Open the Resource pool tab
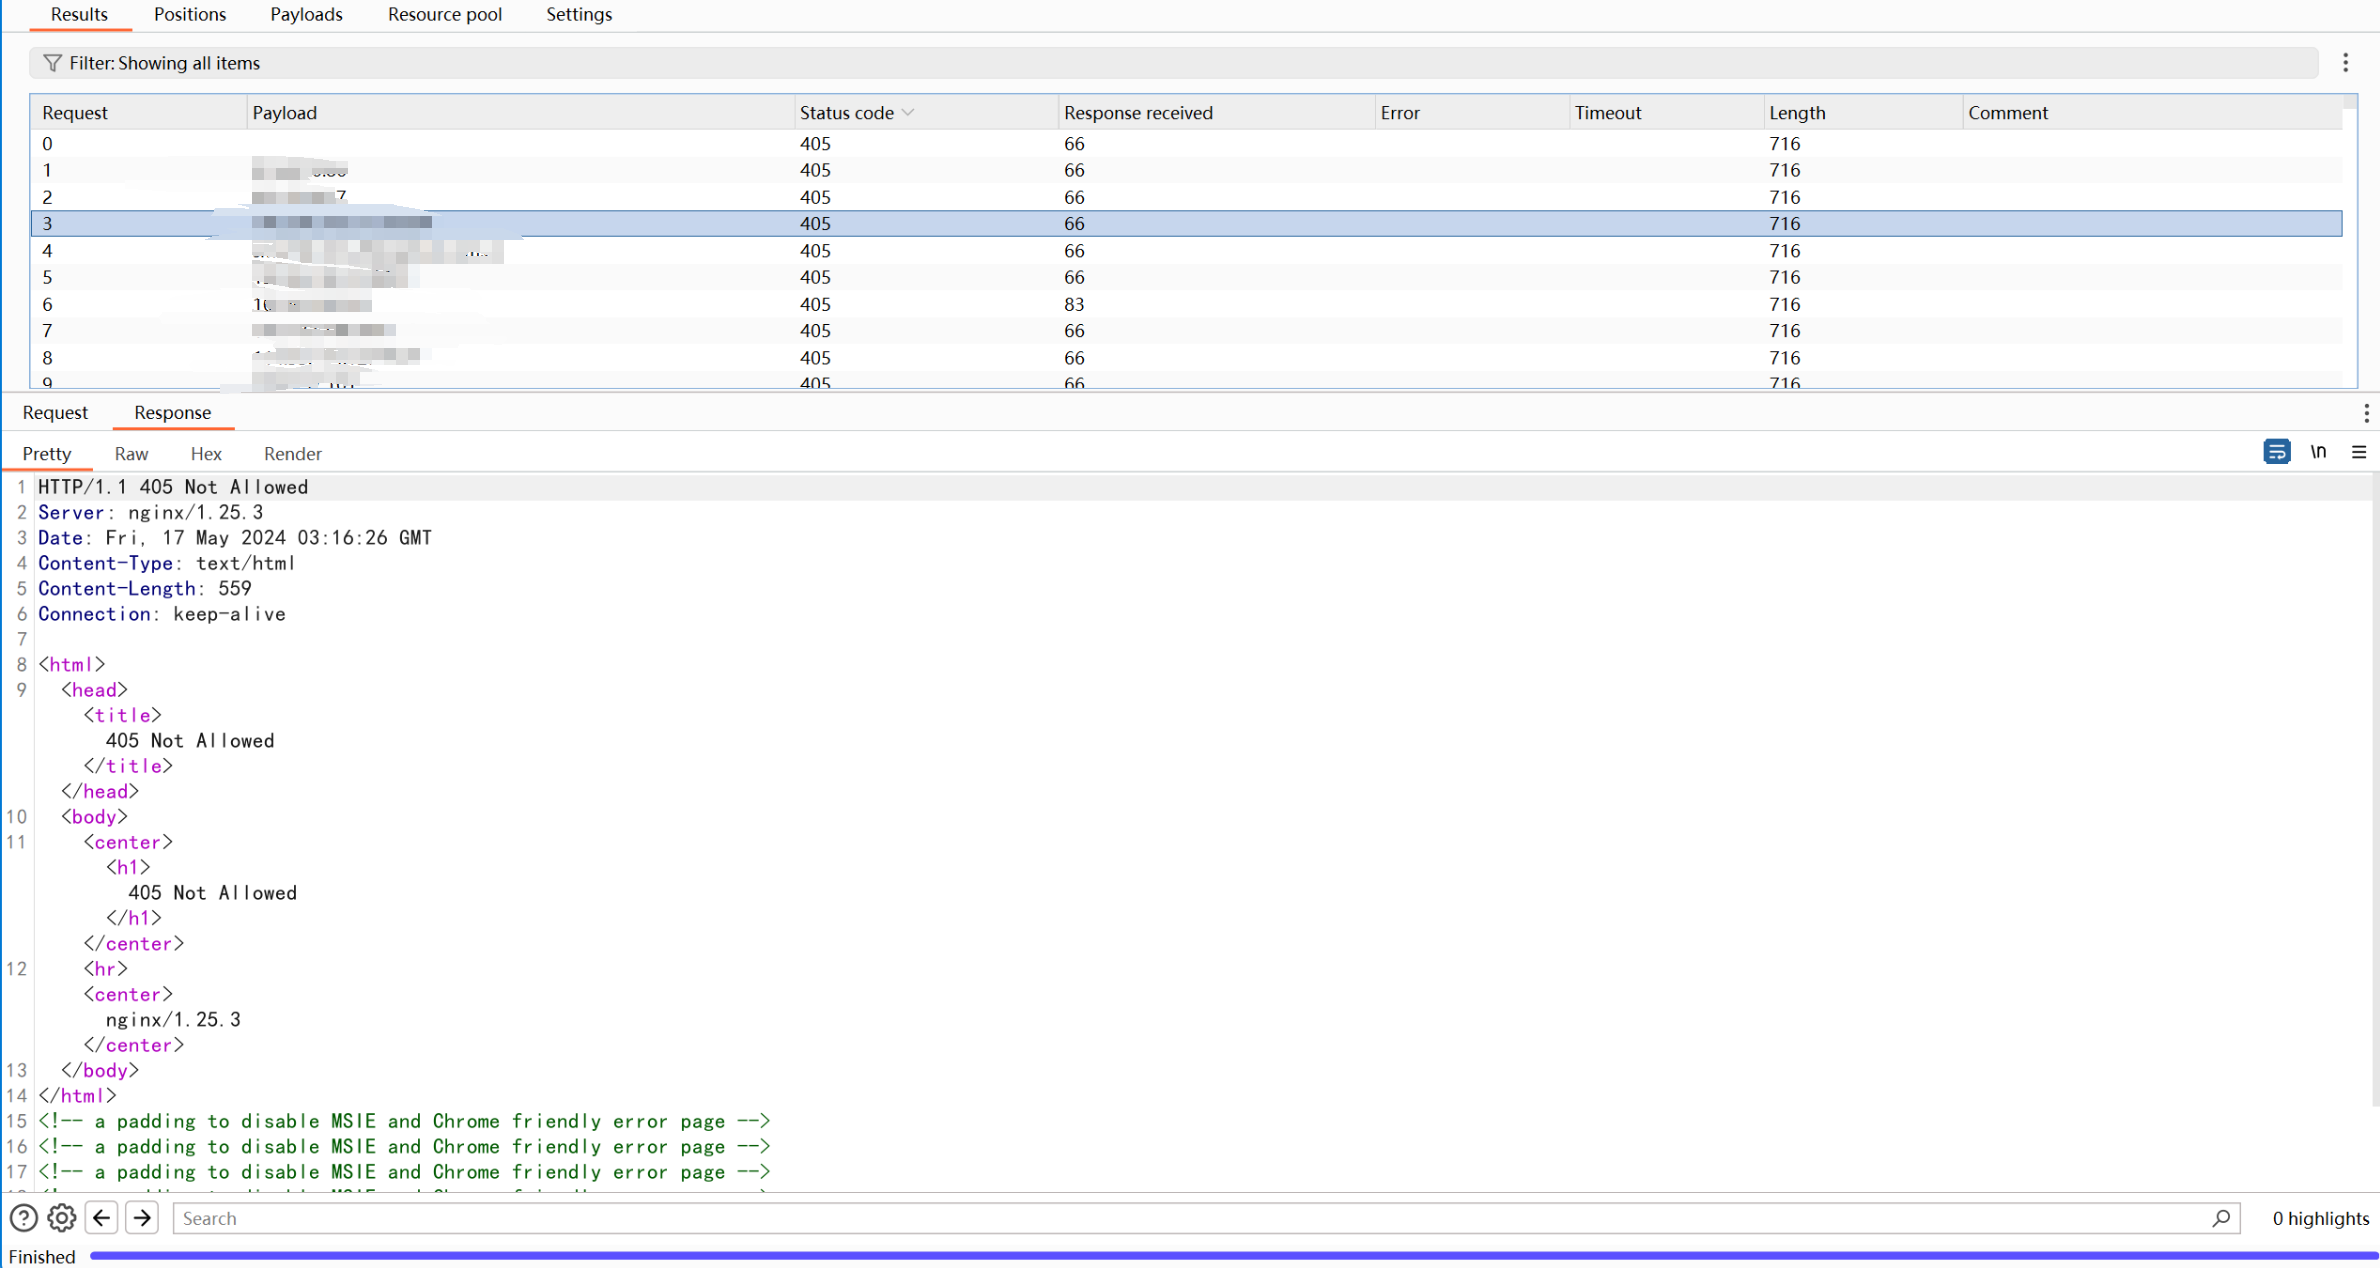Image resolution: width=2380 pixels, height=1268 pixels. 445,14
